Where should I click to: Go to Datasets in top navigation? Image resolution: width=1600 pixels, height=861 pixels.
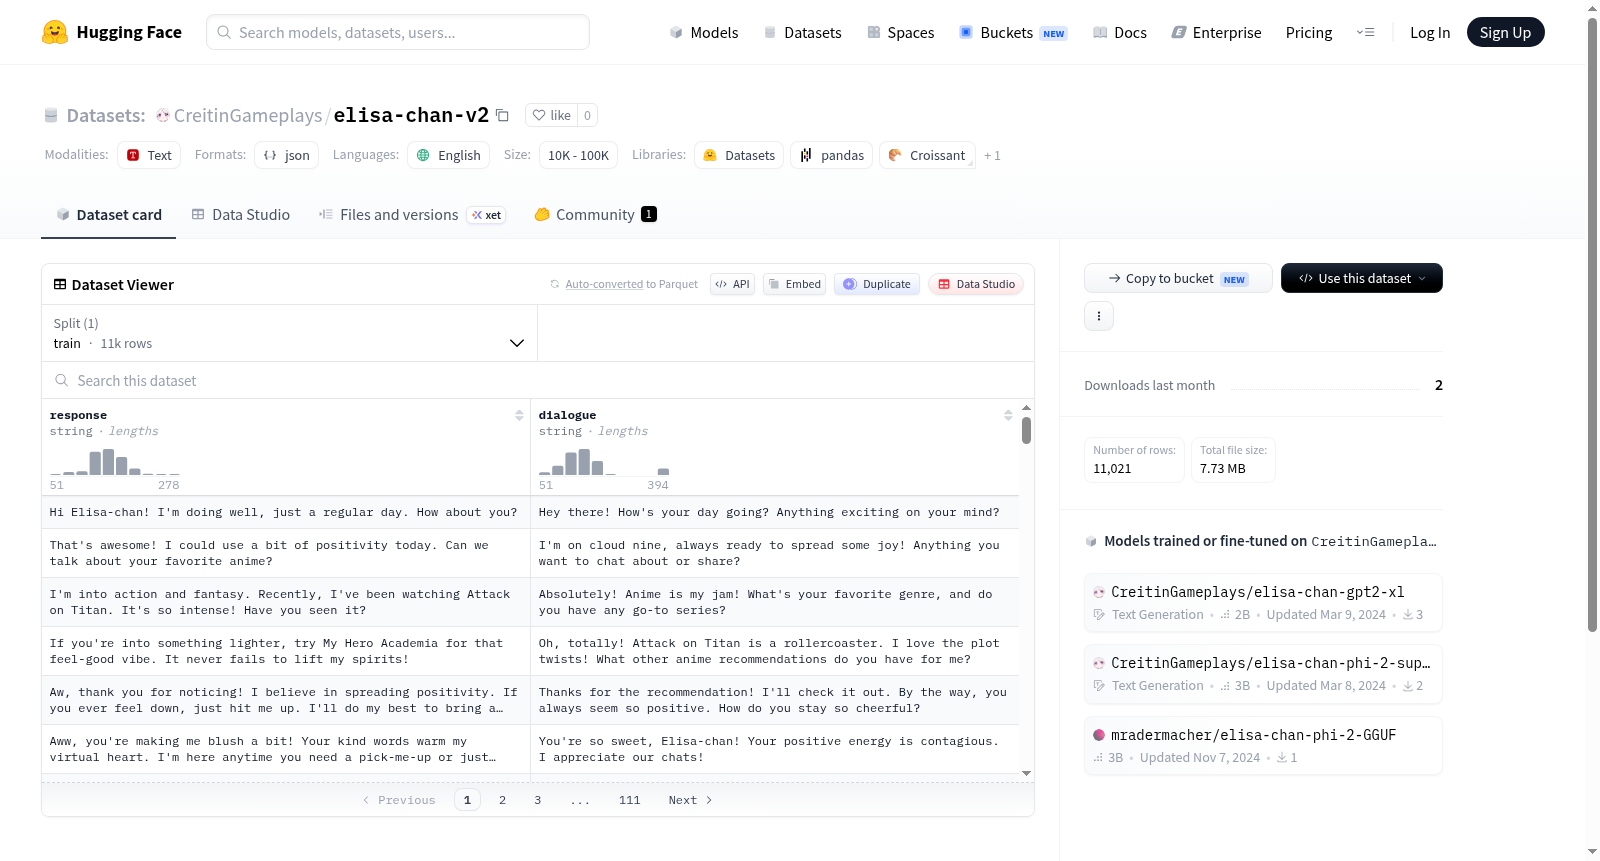pyautogui.click(x=803, y=33)
